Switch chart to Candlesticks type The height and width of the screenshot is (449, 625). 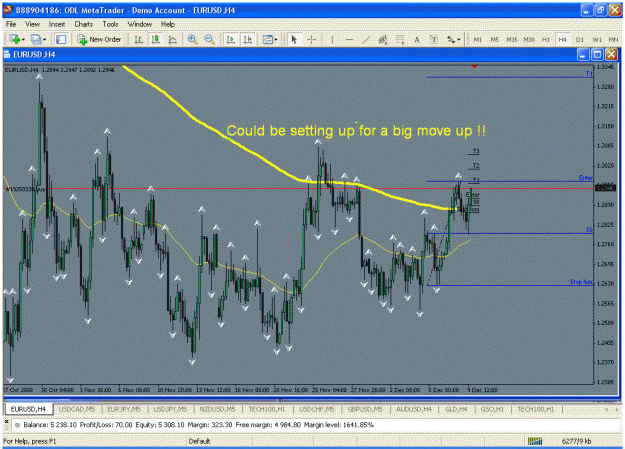click(x=155, y=39)
